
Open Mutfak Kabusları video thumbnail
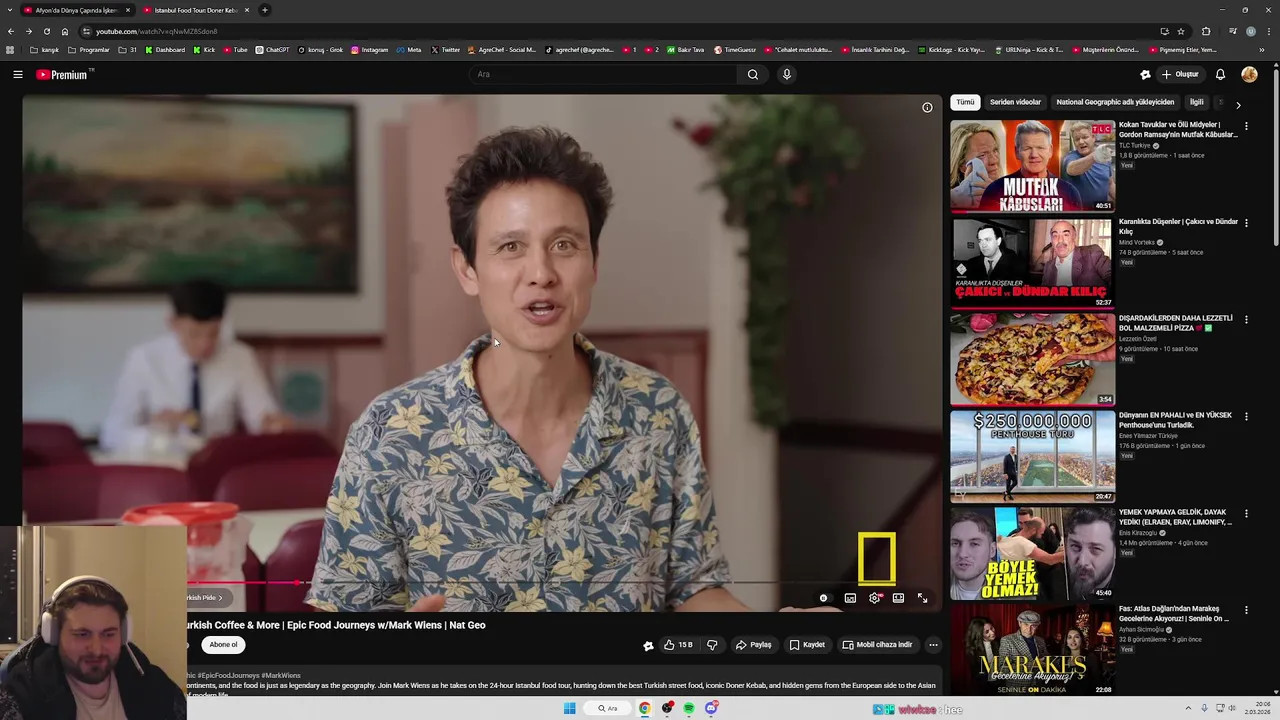pyautogui.click(x=1032, y=166)
